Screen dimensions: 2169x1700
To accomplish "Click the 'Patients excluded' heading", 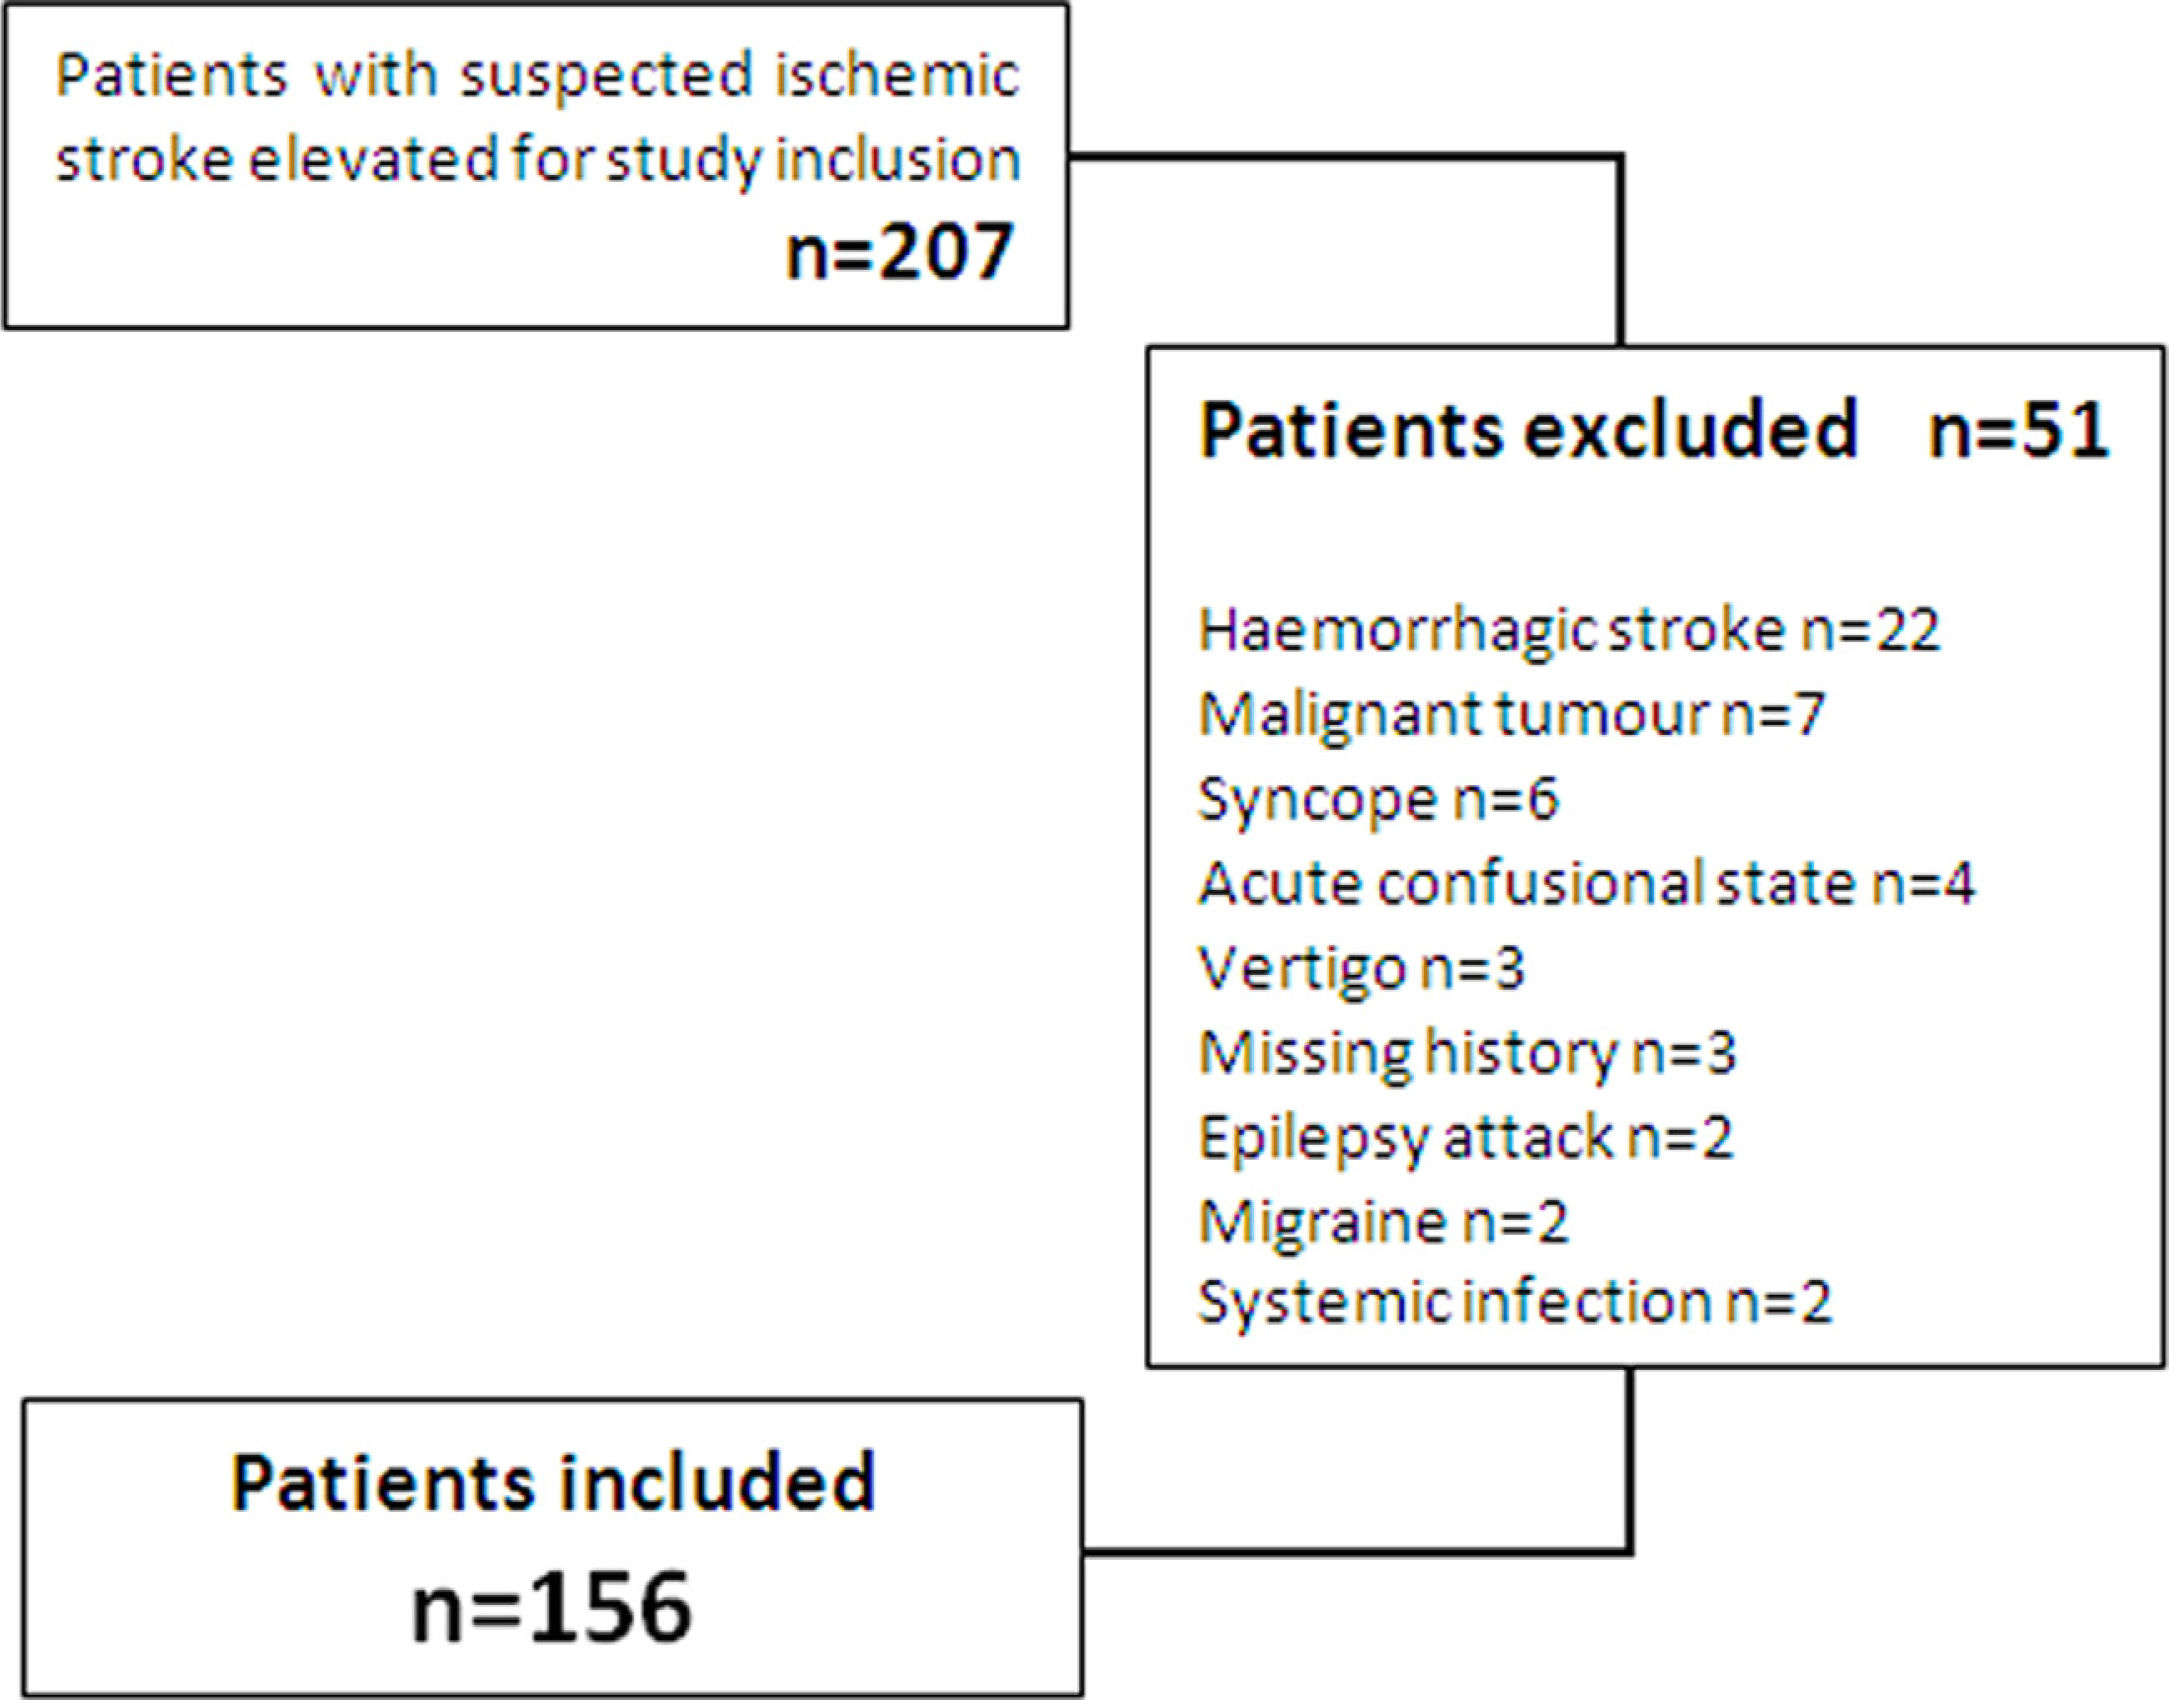I will pyautogui.click(x=1528, y=430).
